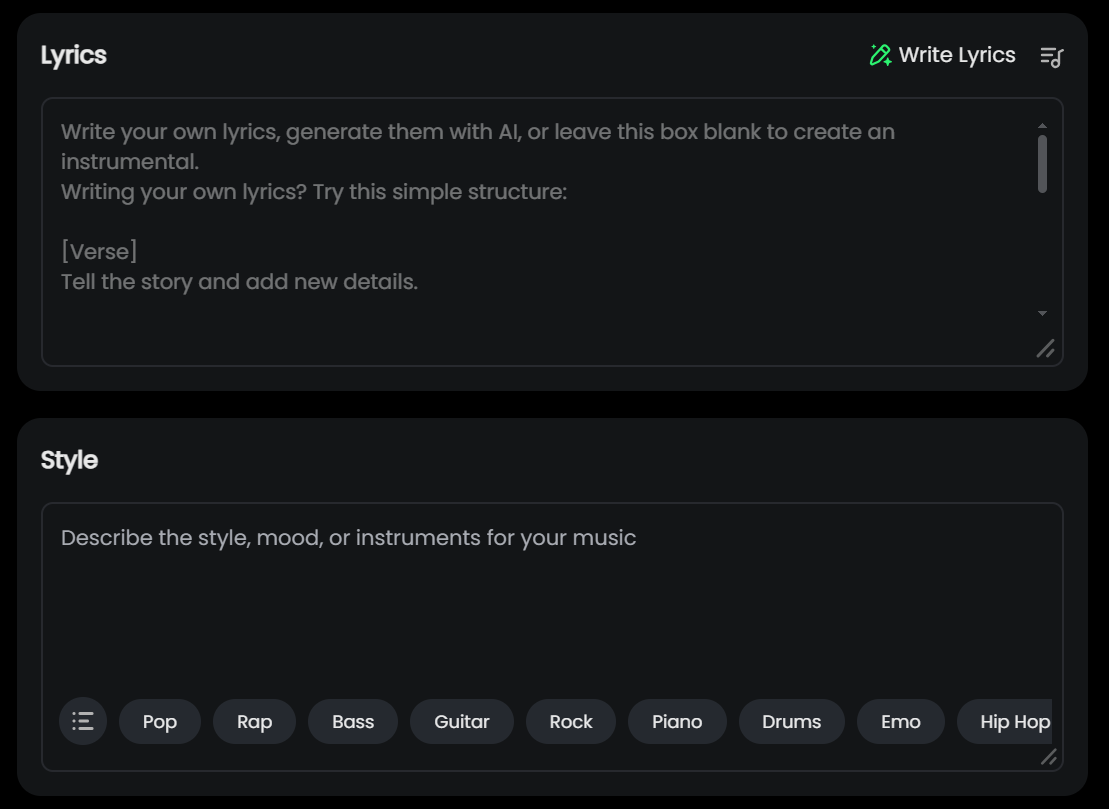Image resolution: width=1109 pixels, height=809 pixels.
Task: Add the Hip Hop style tag
Action: pyautogui.click(x=1005, y=721)
